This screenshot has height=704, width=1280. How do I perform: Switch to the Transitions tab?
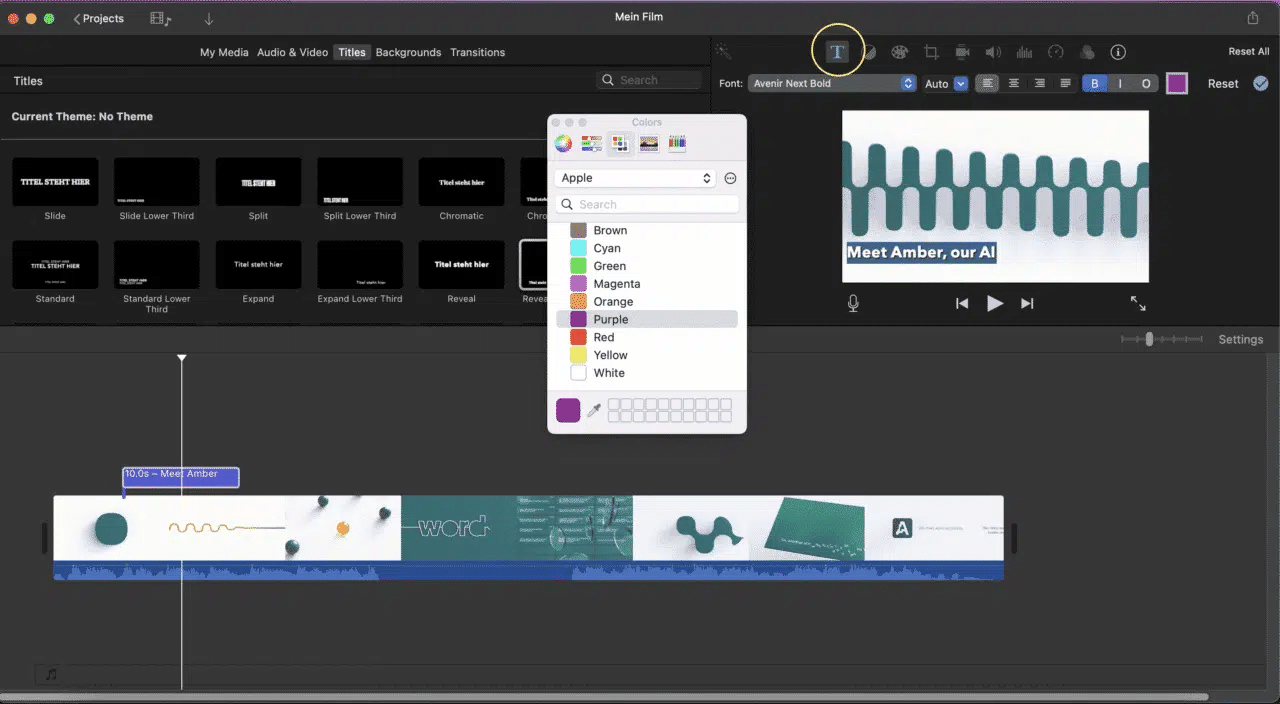pyautogui.click(x=477, y=52)
